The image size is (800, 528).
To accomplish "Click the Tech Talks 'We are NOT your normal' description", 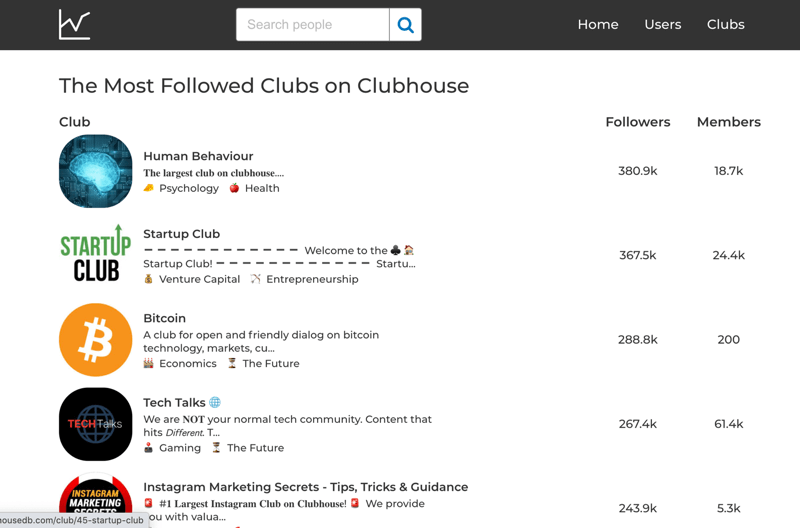I will (287, 425).
